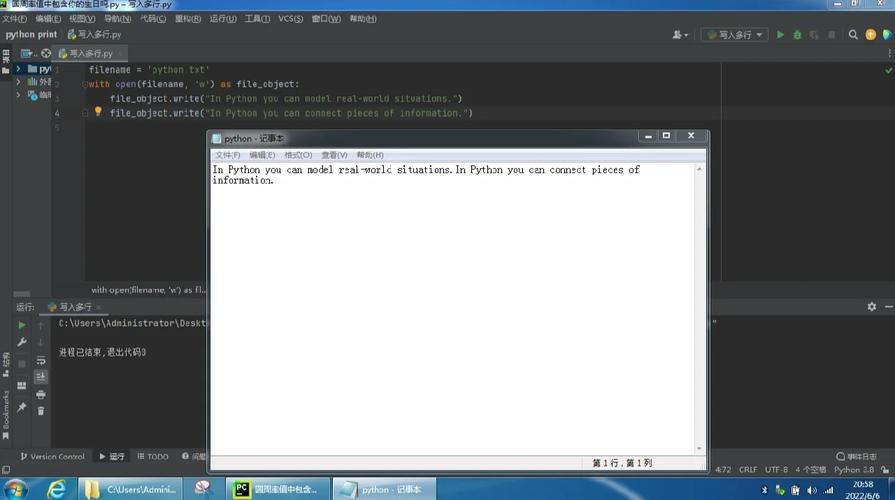Open Search Everywhere magnifier icon
The width and height of the screenshot is (895, 500).
(x=853, y=35)
